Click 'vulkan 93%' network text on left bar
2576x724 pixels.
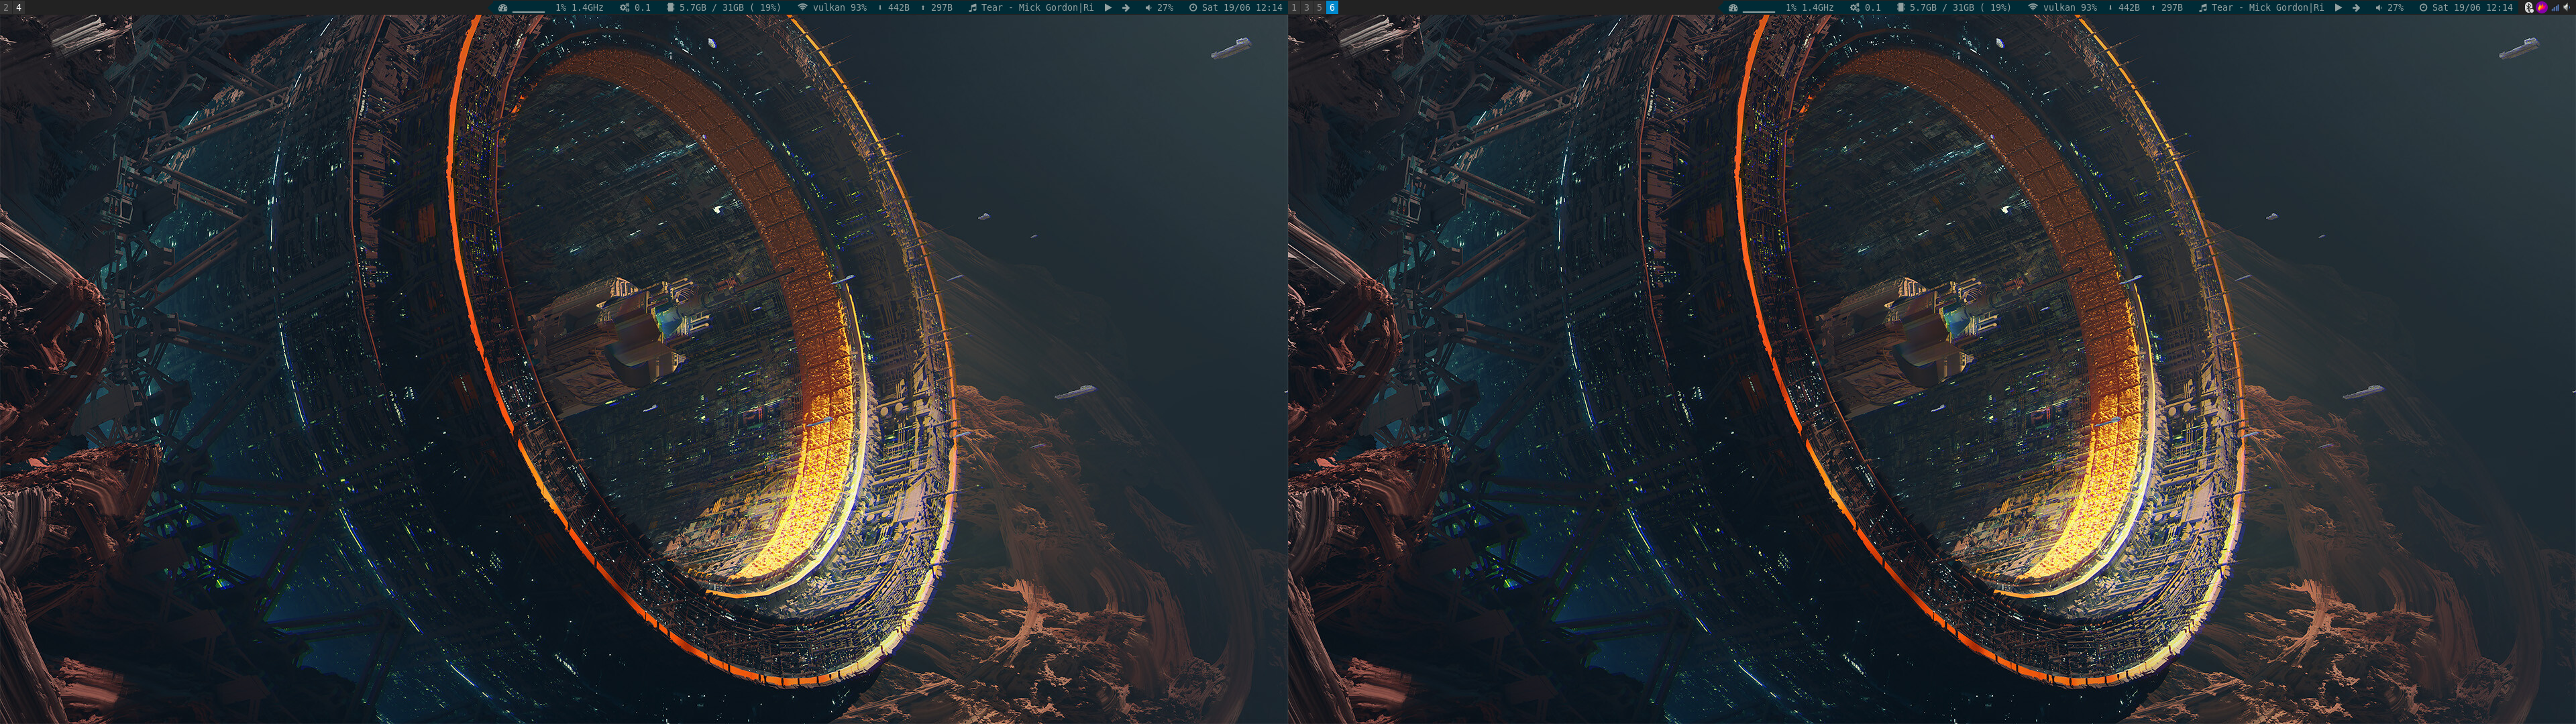coord(840,8)
